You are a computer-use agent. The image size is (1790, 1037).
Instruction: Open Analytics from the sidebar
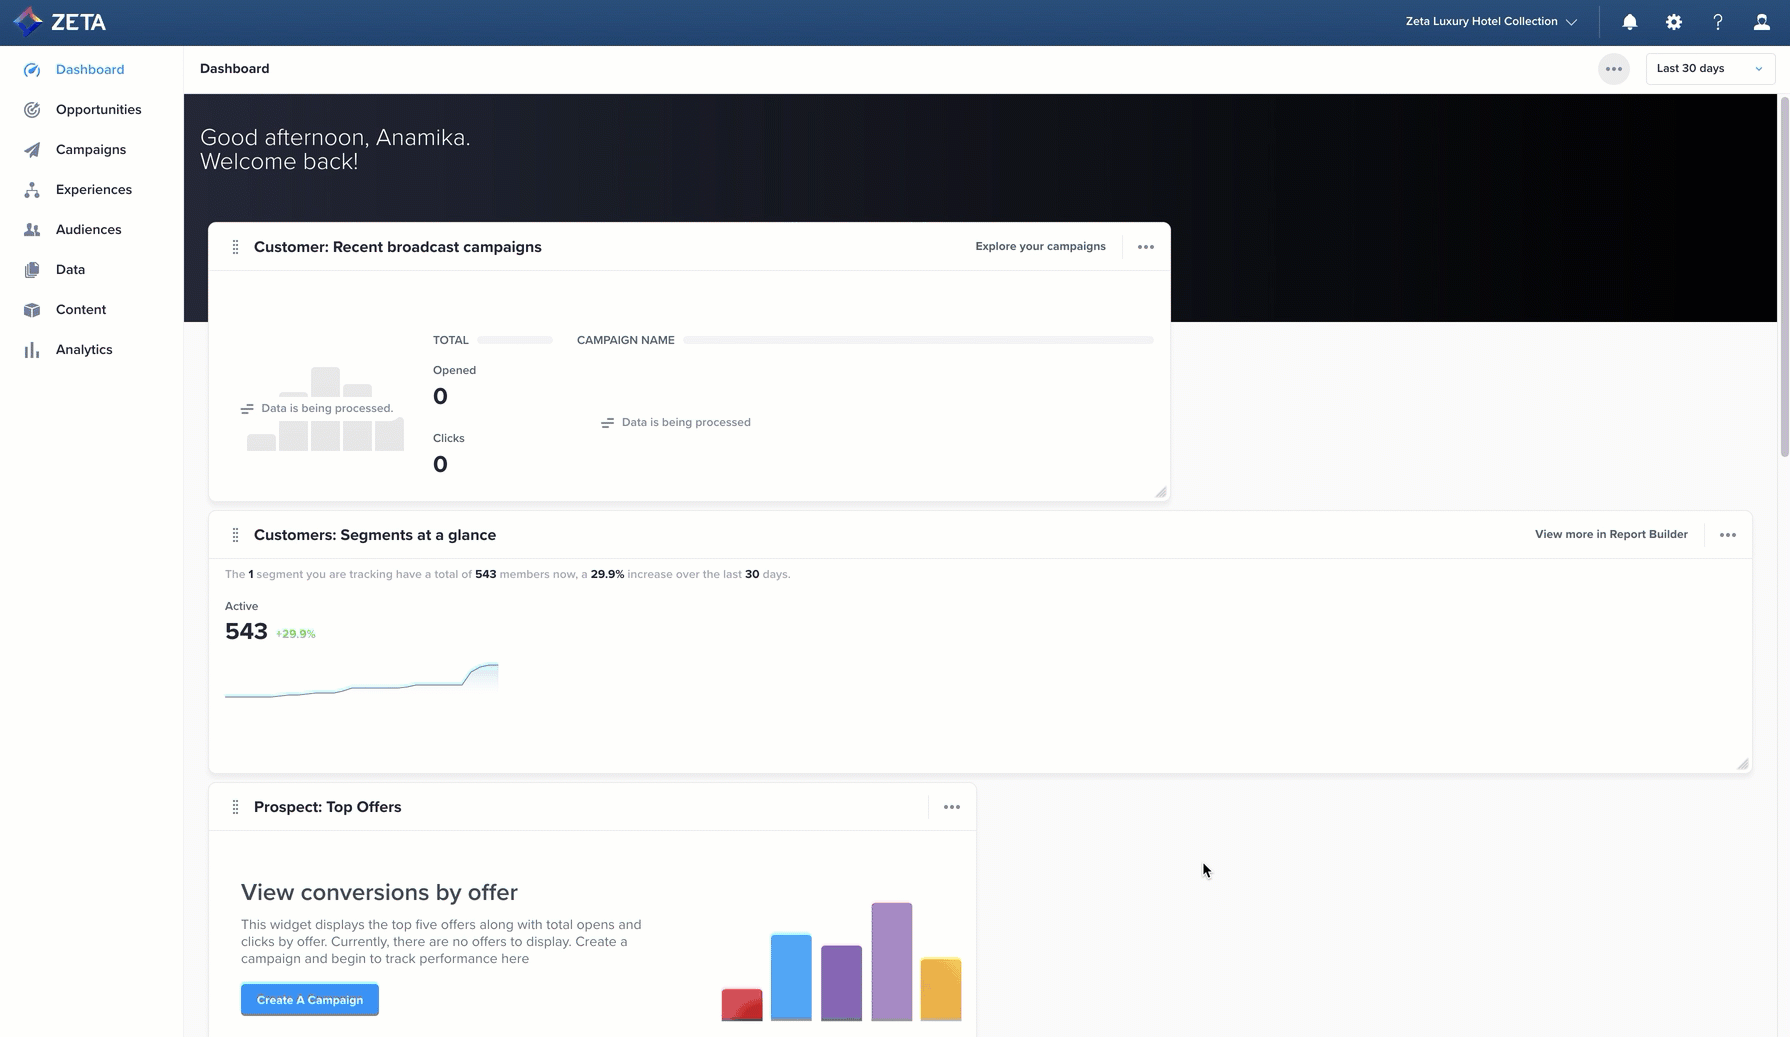(84, 350)
